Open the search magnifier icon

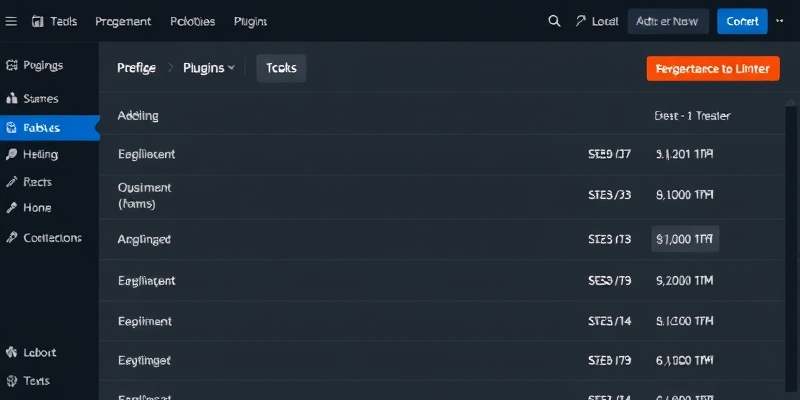[x=554, y=21]
